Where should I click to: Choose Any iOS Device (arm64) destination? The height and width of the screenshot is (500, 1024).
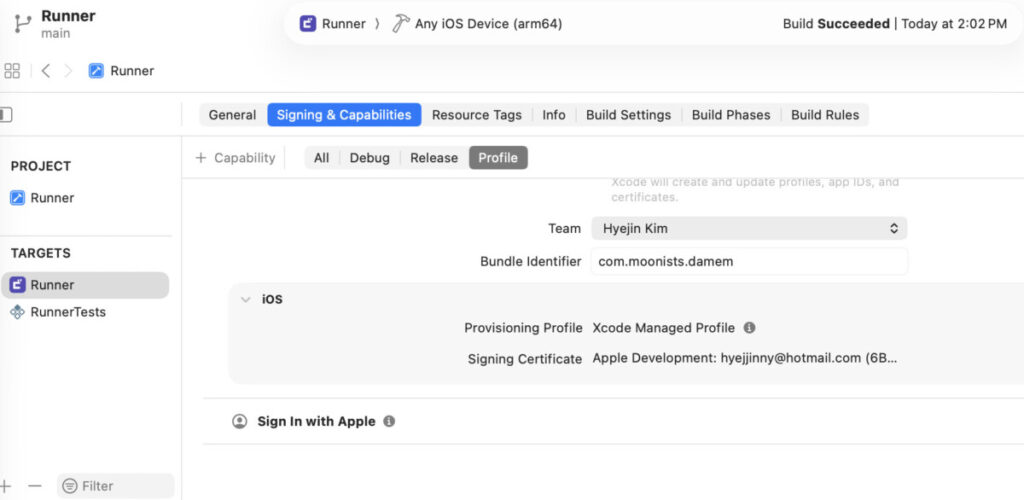point(488,24)
